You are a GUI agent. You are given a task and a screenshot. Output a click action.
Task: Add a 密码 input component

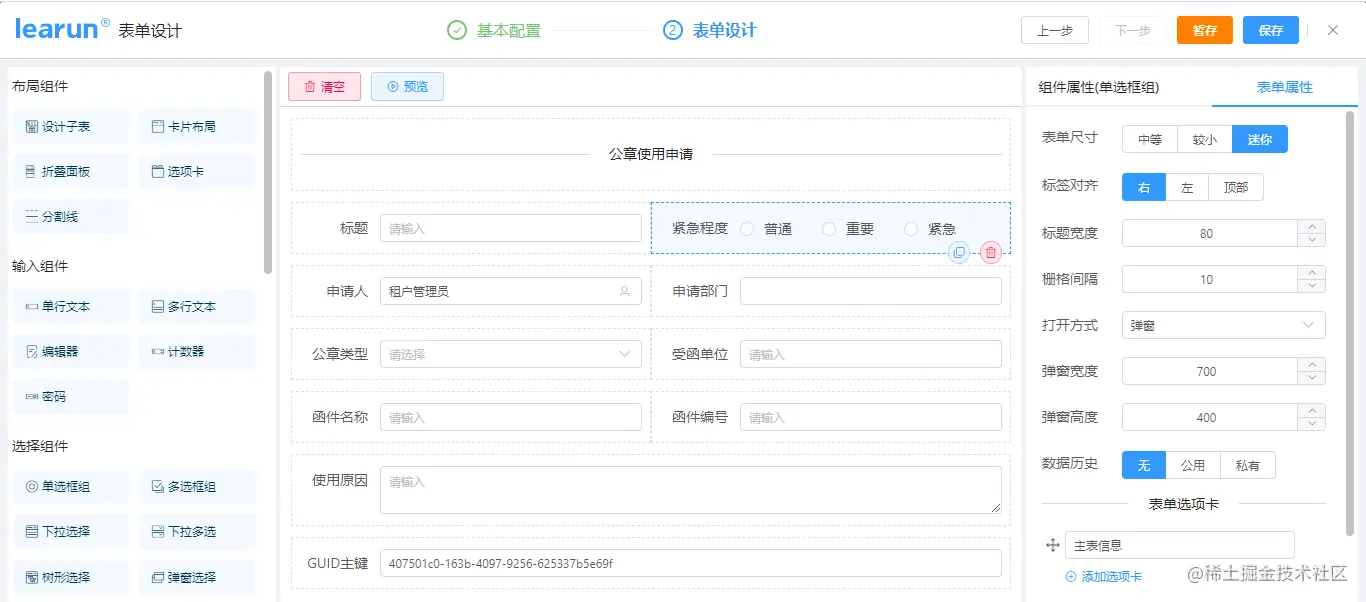[71, 397]
